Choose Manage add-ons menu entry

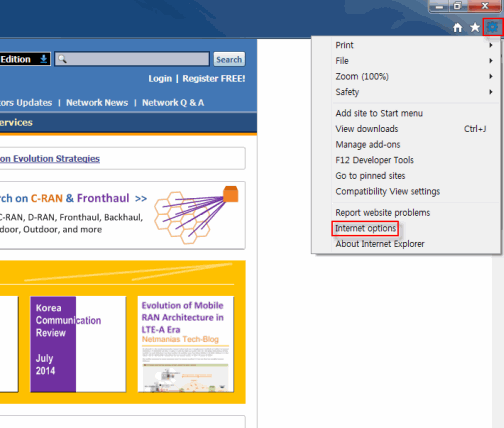(x=368, y=144)
